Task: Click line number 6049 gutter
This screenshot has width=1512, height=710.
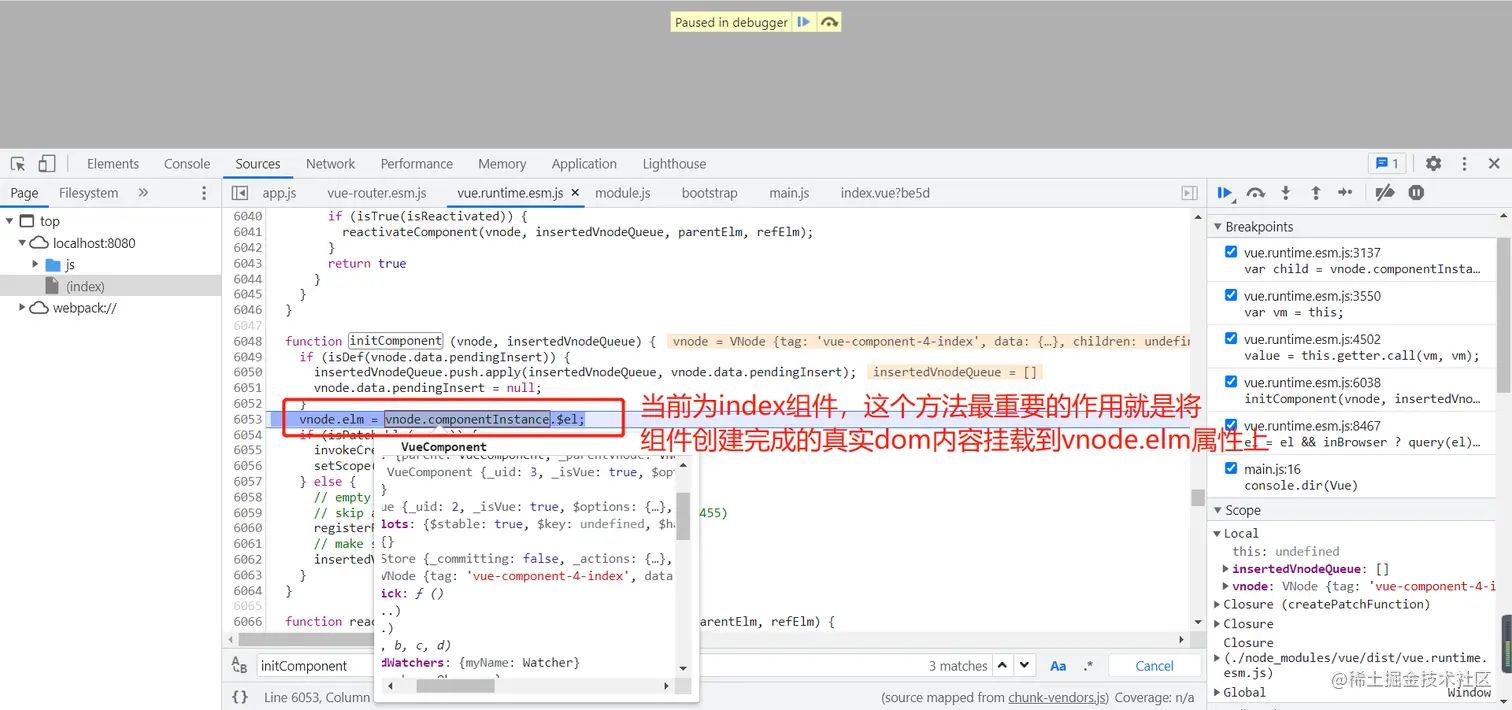Action: (247, 357)
